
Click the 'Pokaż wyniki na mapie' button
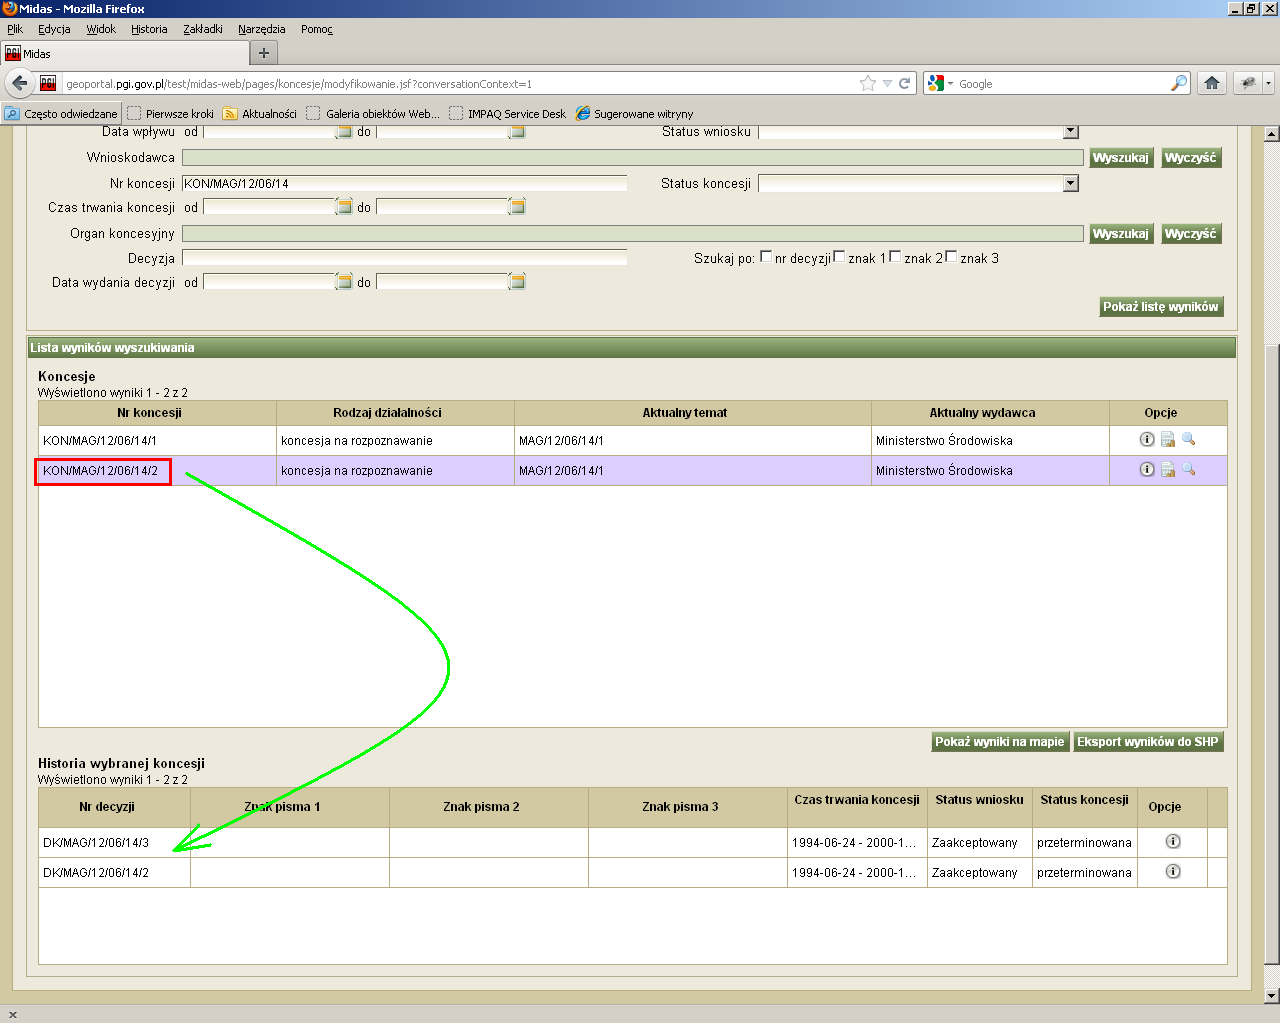pyautogui.click(x=999, y=742)
